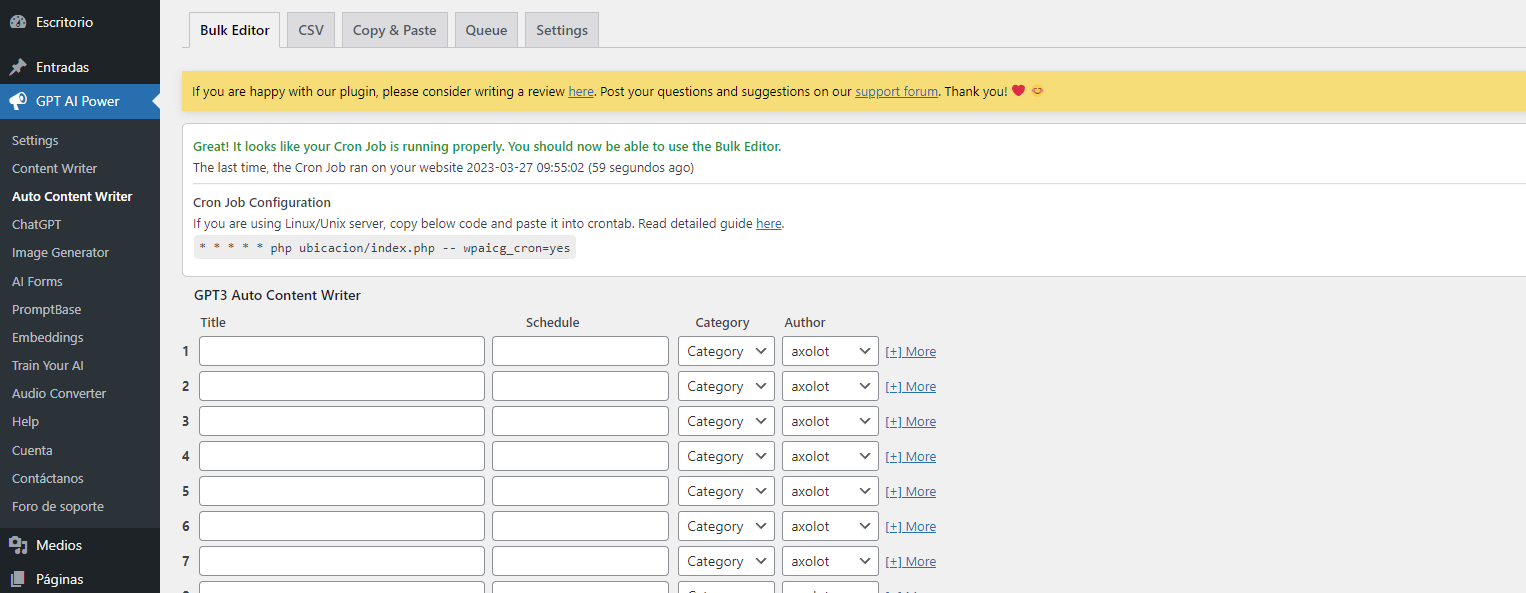The width and height of the screenshot is (1526, 593).
Task: Click the GPT AI Power megaphone icon
Action: pyautogui.click(x=18, y=101)
